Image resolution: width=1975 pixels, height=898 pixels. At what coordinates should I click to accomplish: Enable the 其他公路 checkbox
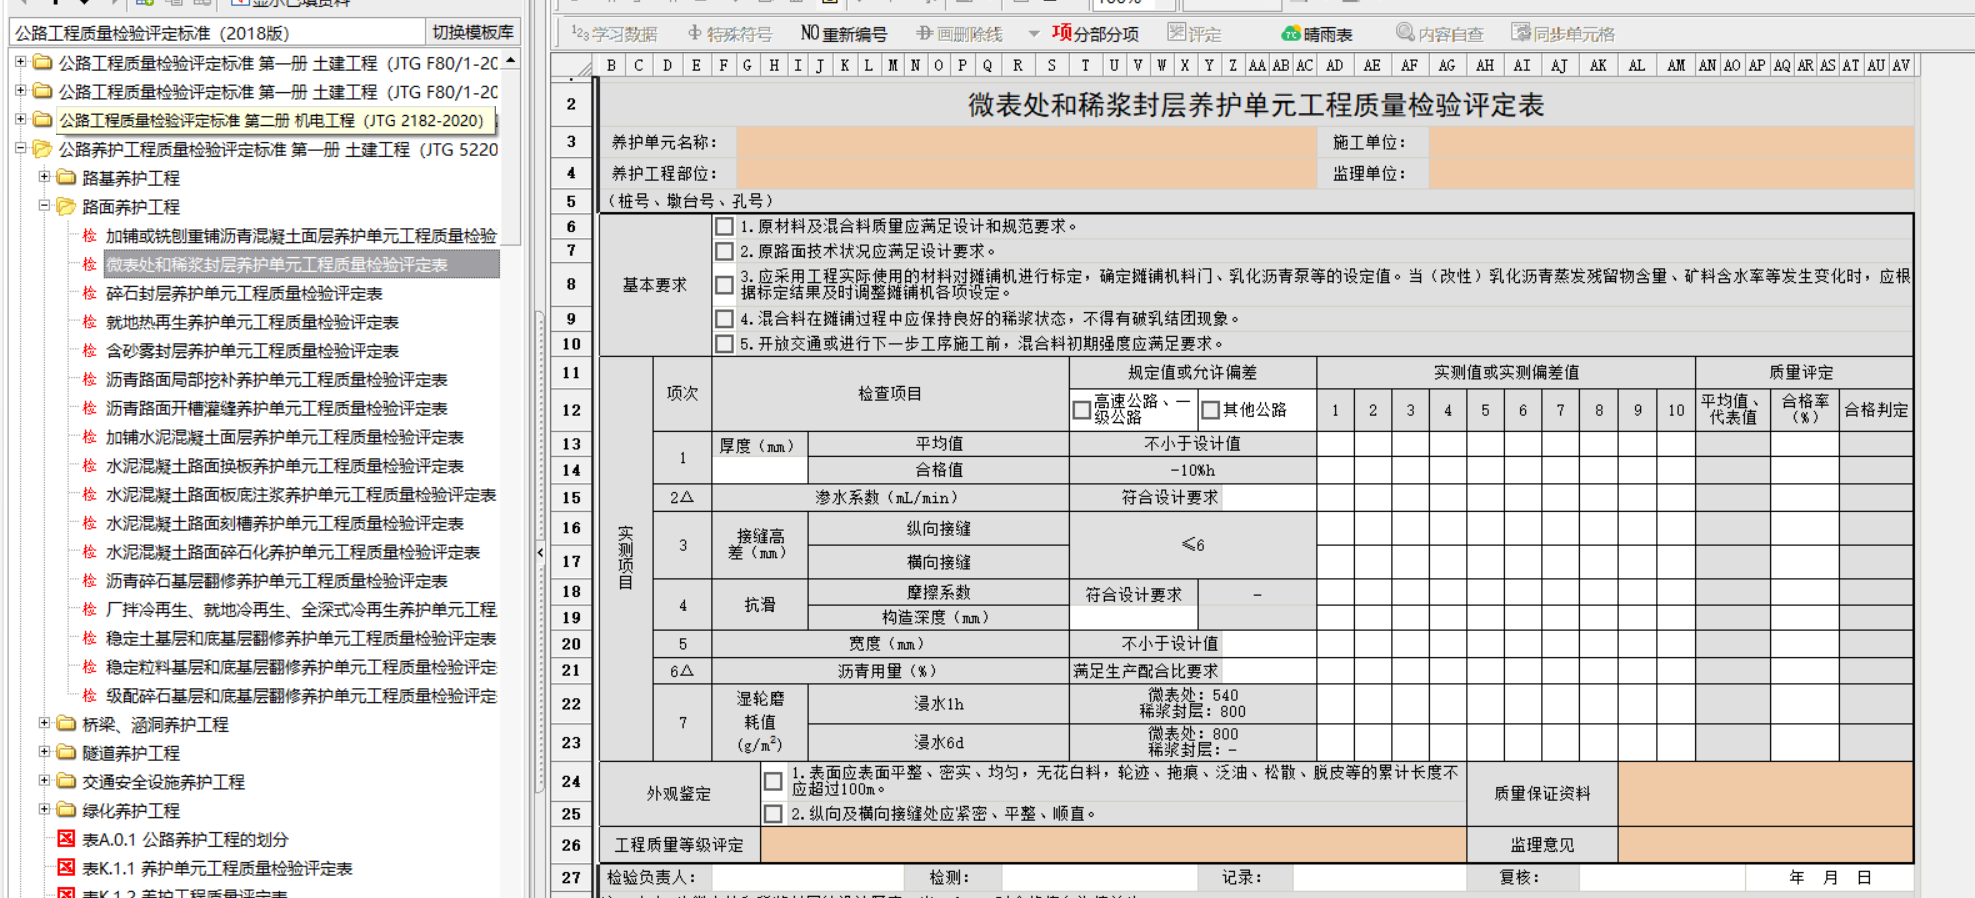point(1211,410)
